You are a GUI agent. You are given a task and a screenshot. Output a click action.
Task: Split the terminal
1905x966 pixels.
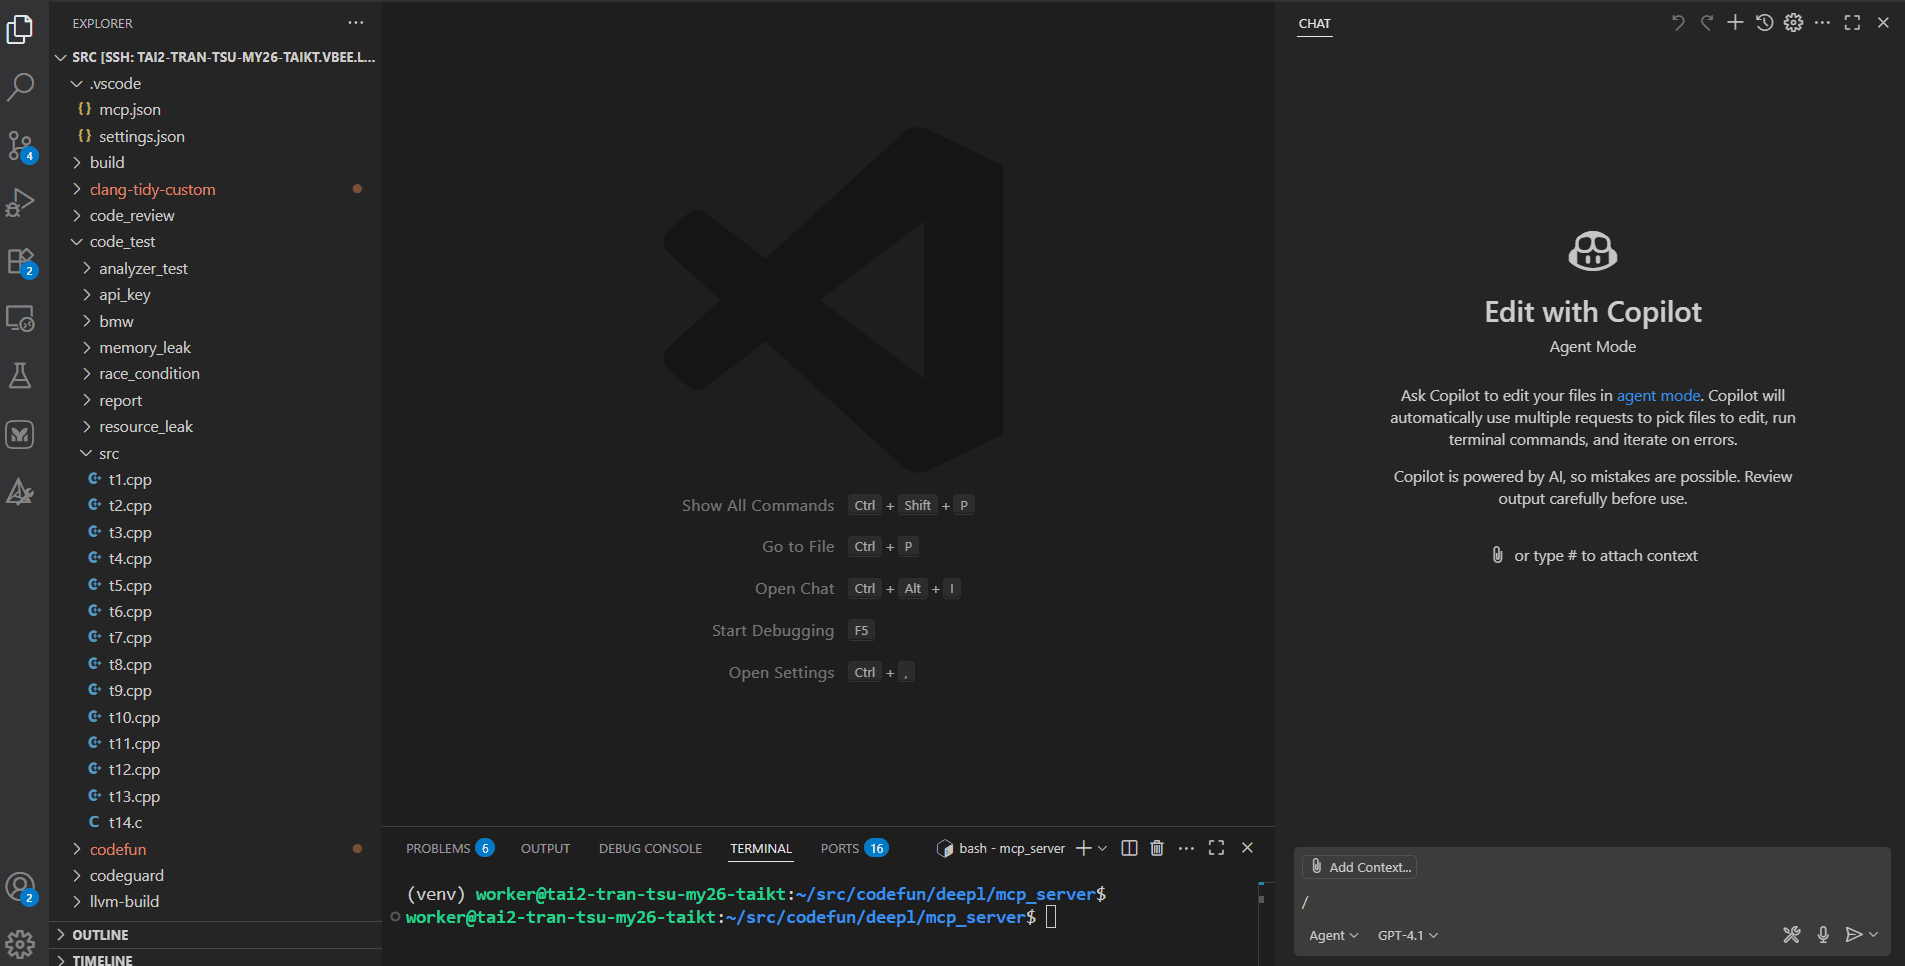coord(1129,848)
